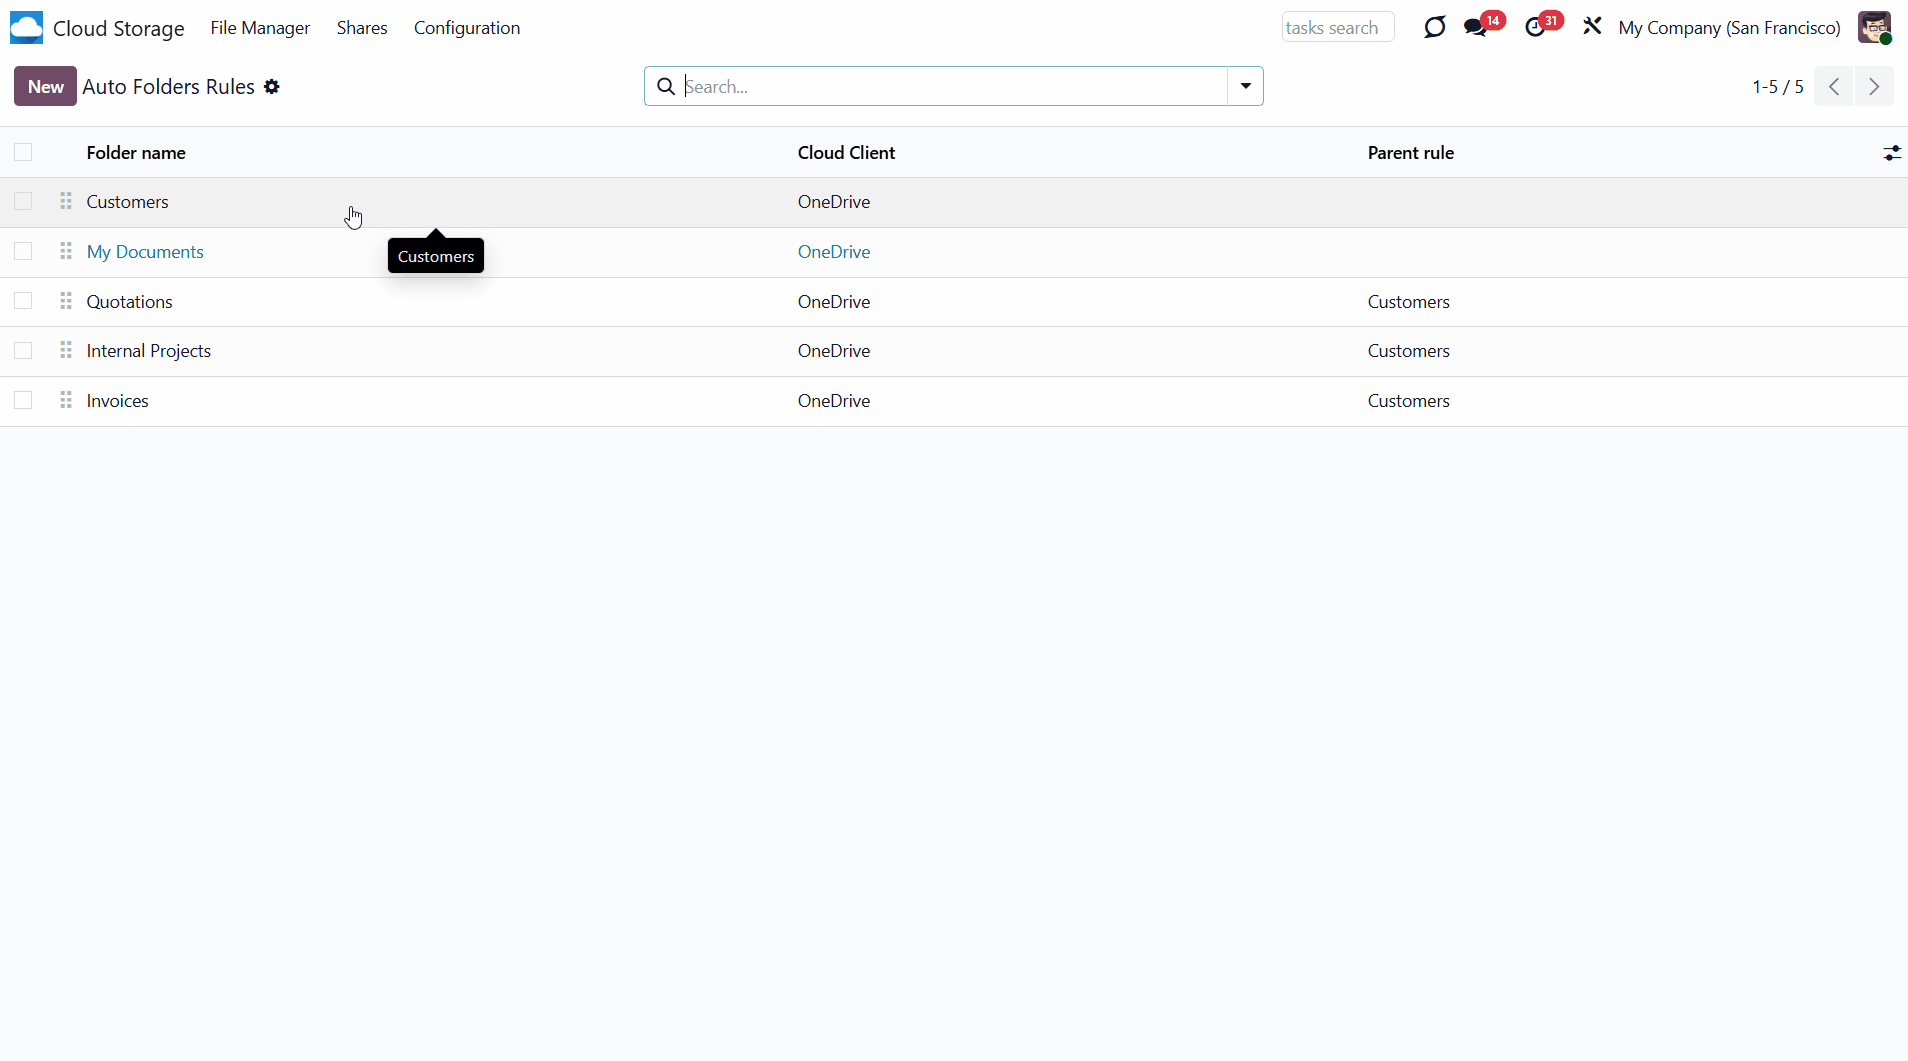Open the gear actions menu beside Auto Folders Rules

click(272, 87)
